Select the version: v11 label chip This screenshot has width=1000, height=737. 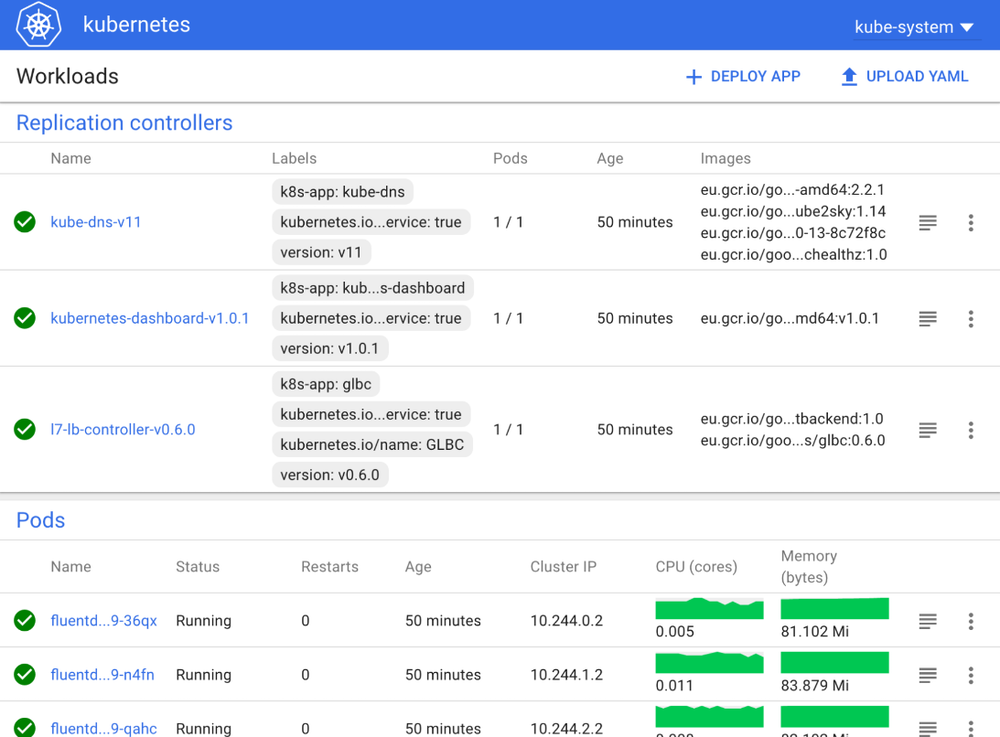(321, 252)
